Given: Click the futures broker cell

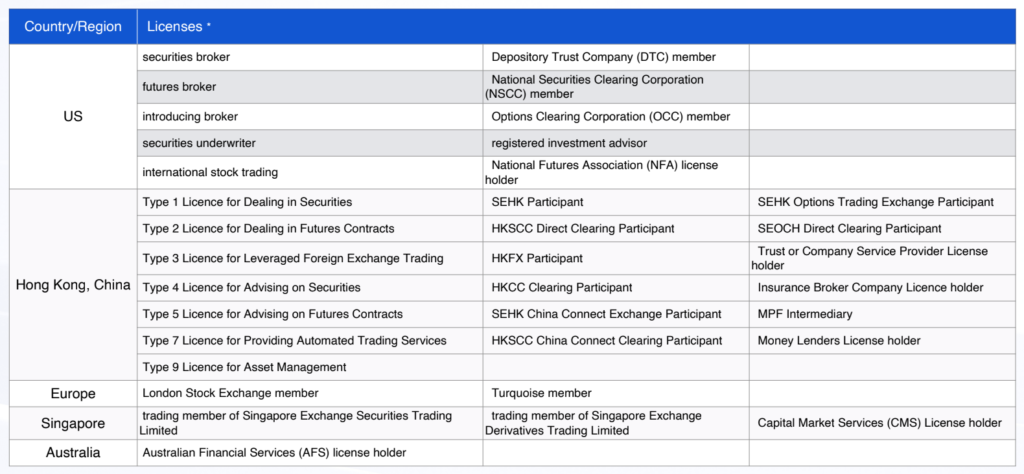Looking at the screenshot, I should [x=310, y=87].
